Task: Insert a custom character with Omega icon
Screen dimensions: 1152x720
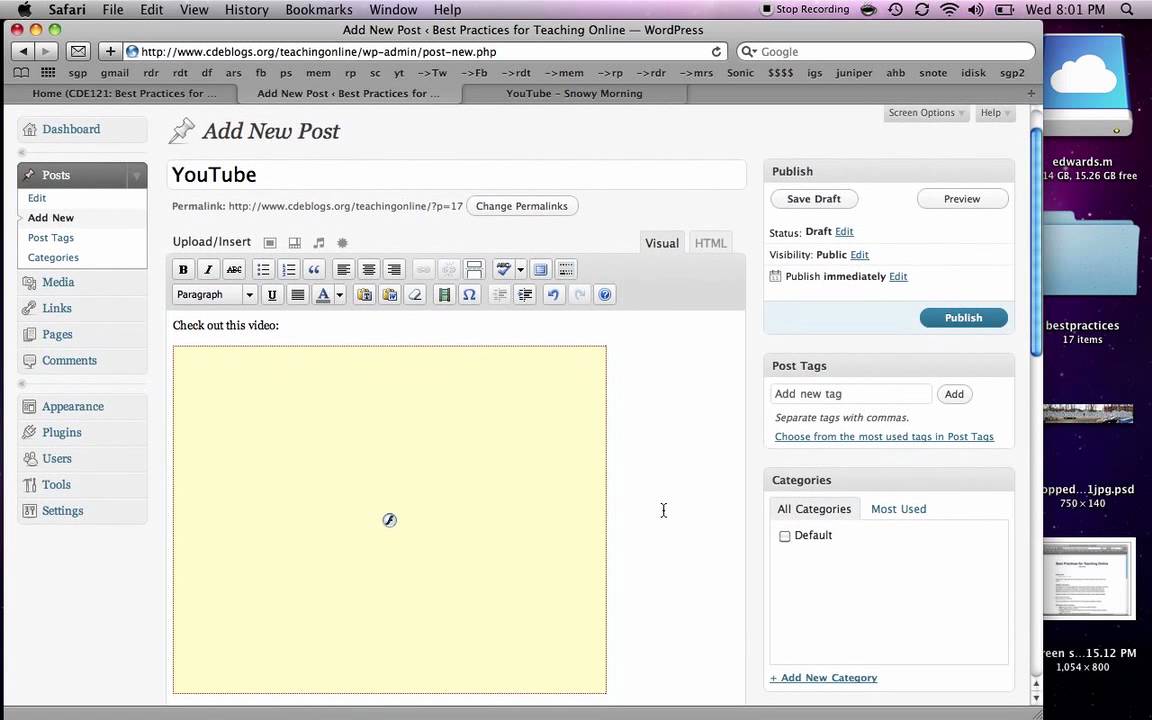Action: [469, 295]
